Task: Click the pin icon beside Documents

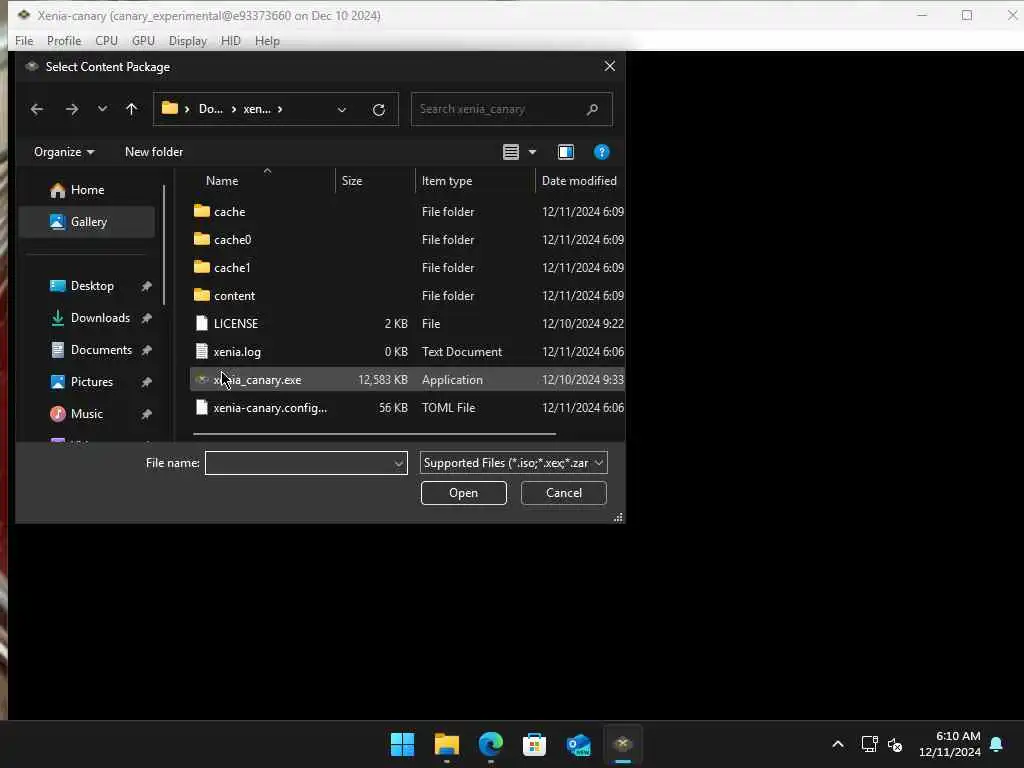Action: click(146, 350)
